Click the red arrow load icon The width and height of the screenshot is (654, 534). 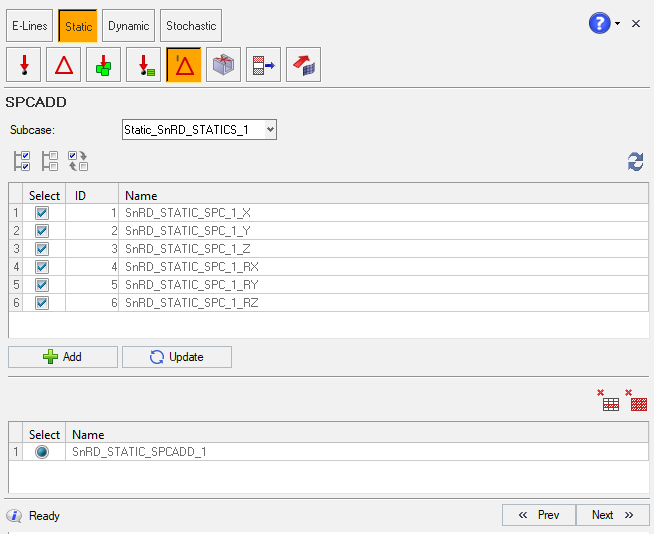(23, 65)
